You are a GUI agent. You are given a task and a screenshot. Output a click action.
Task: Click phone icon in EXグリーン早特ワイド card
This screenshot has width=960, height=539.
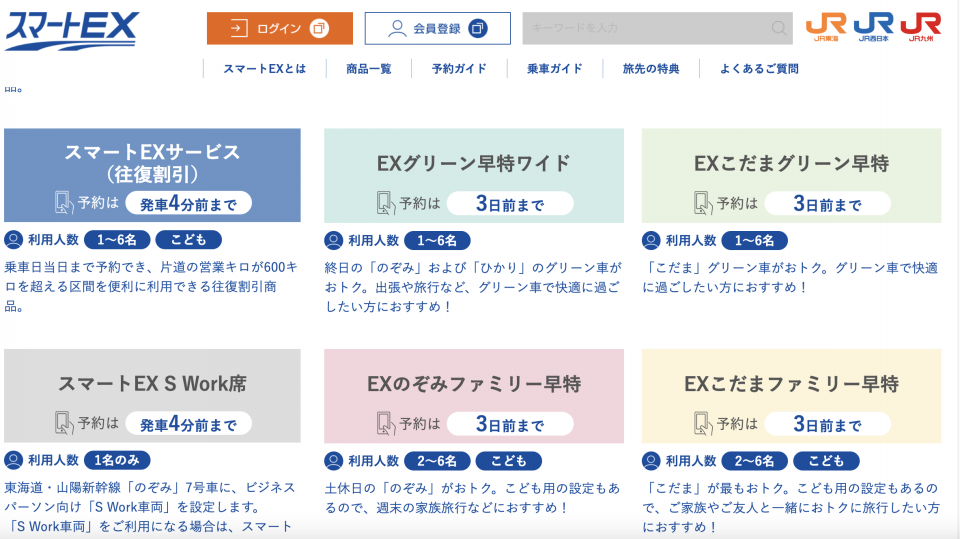pos(385,203)
